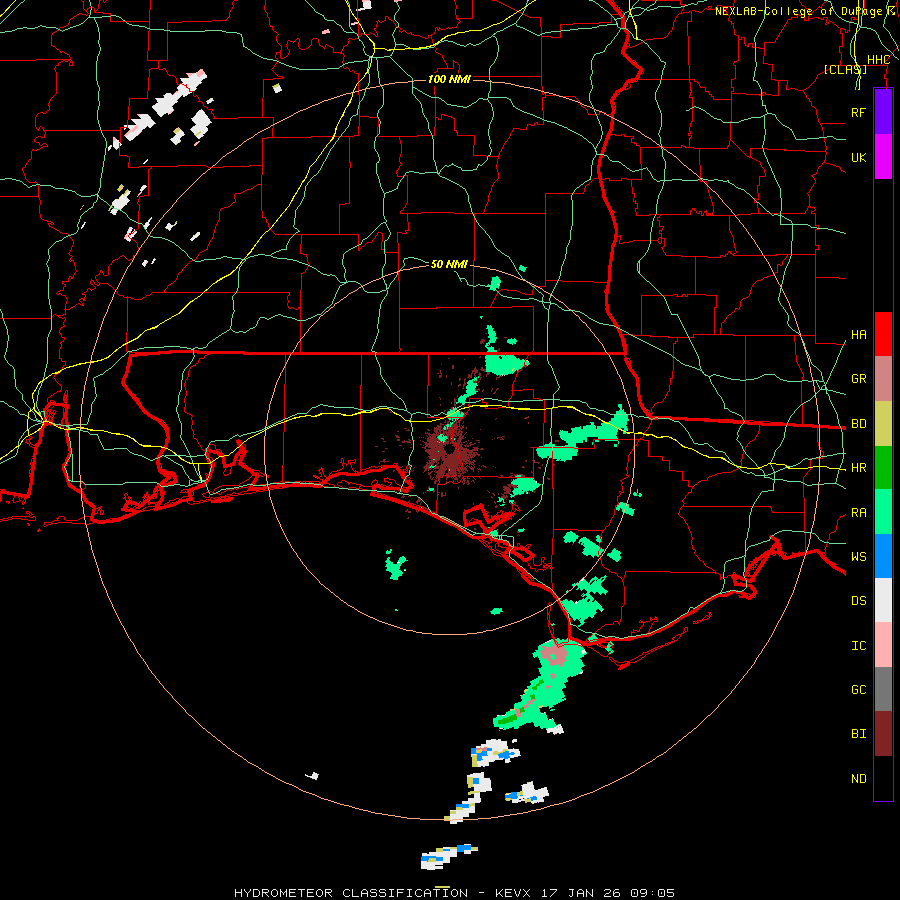Click the BD legend label
The width and height of the screenshot is (900, 900).
tap(858, 424)
